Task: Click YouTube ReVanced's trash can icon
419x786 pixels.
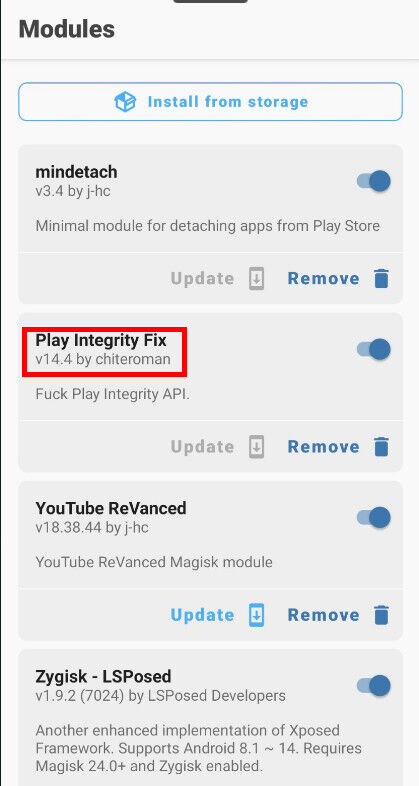Action: click(381, 615)
